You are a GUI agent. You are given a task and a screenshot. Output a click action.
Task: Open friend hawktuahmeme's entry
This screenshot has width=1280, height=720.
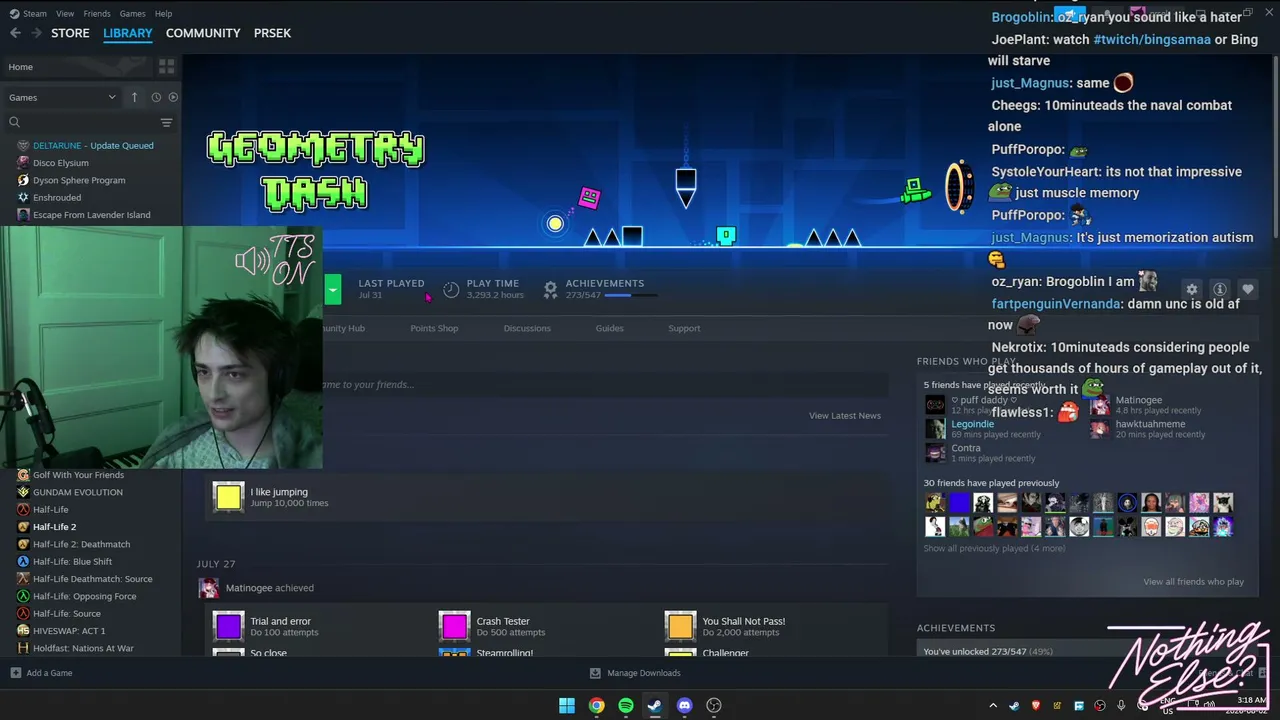click(1150, 424)
